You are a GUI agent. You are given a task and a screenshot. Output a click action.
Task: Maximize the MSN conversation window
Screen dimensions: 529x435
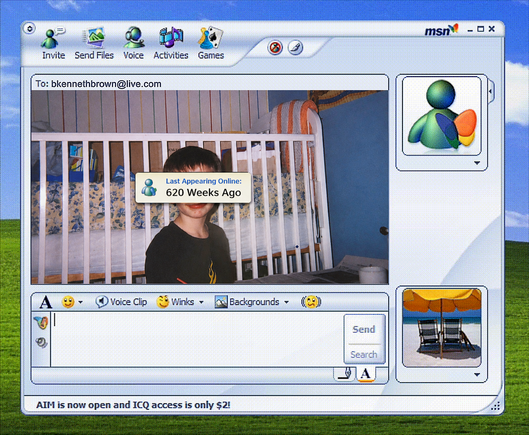pyautogui.click(x=481, y=29)
